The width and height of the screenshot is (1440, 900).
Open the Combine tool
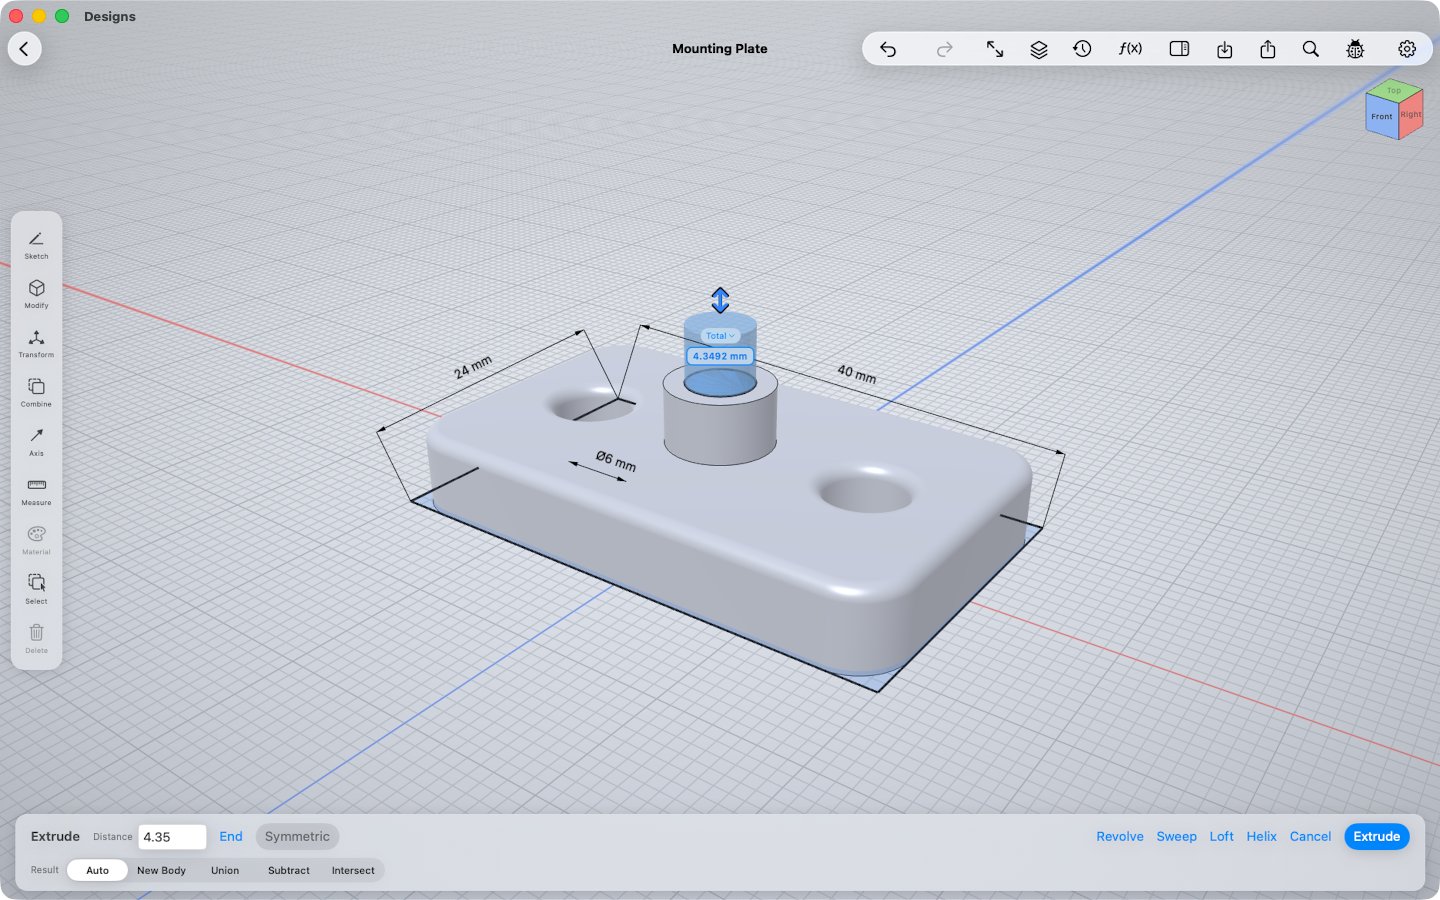point(36,392)
